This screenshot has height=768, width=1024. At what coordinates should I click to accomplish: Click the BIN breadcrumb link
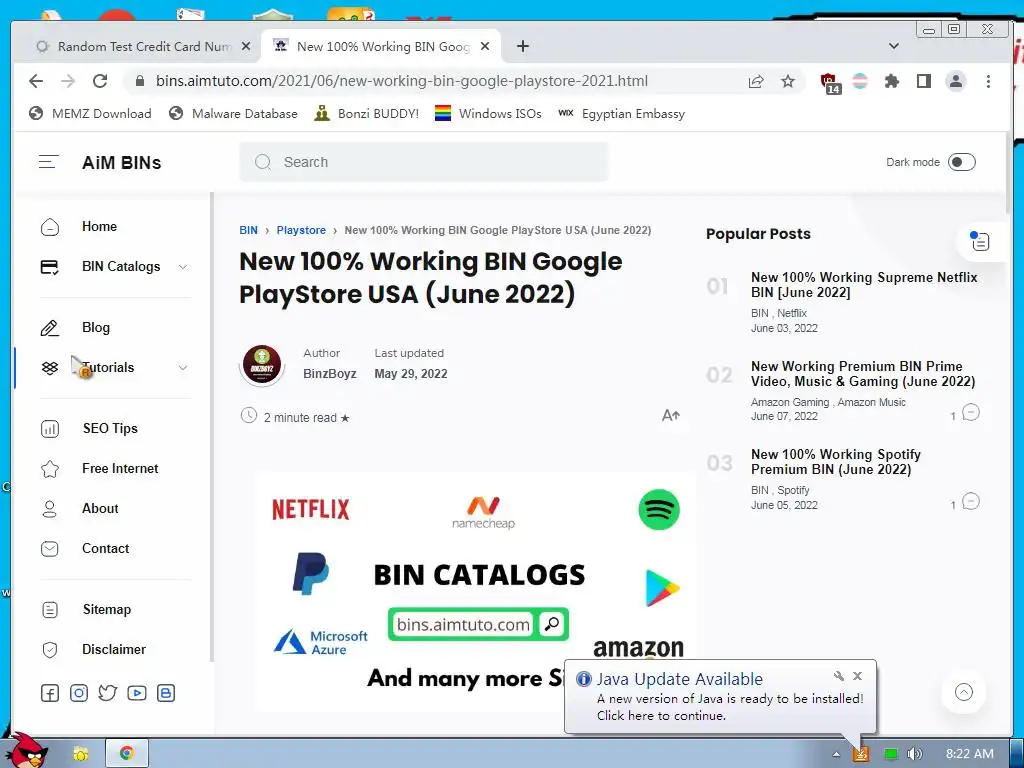(x=248, y=231)
